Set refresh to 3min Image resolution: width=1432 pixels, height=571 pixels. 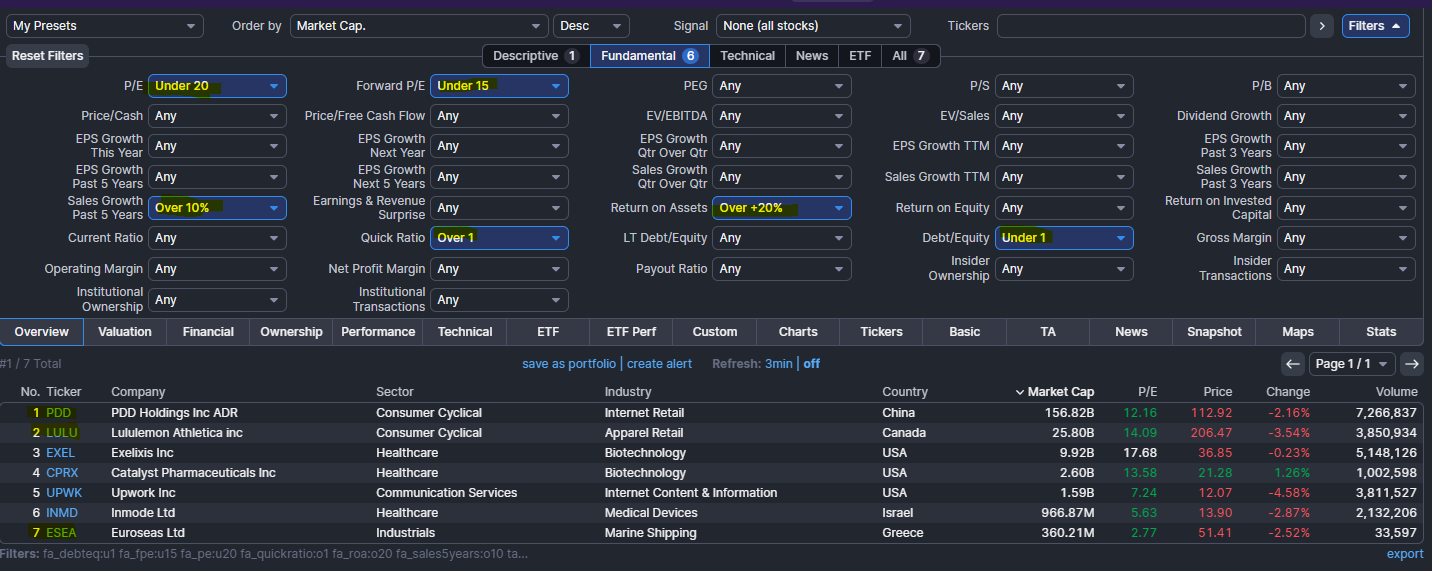pyautogui.click(x=779, y=364)
